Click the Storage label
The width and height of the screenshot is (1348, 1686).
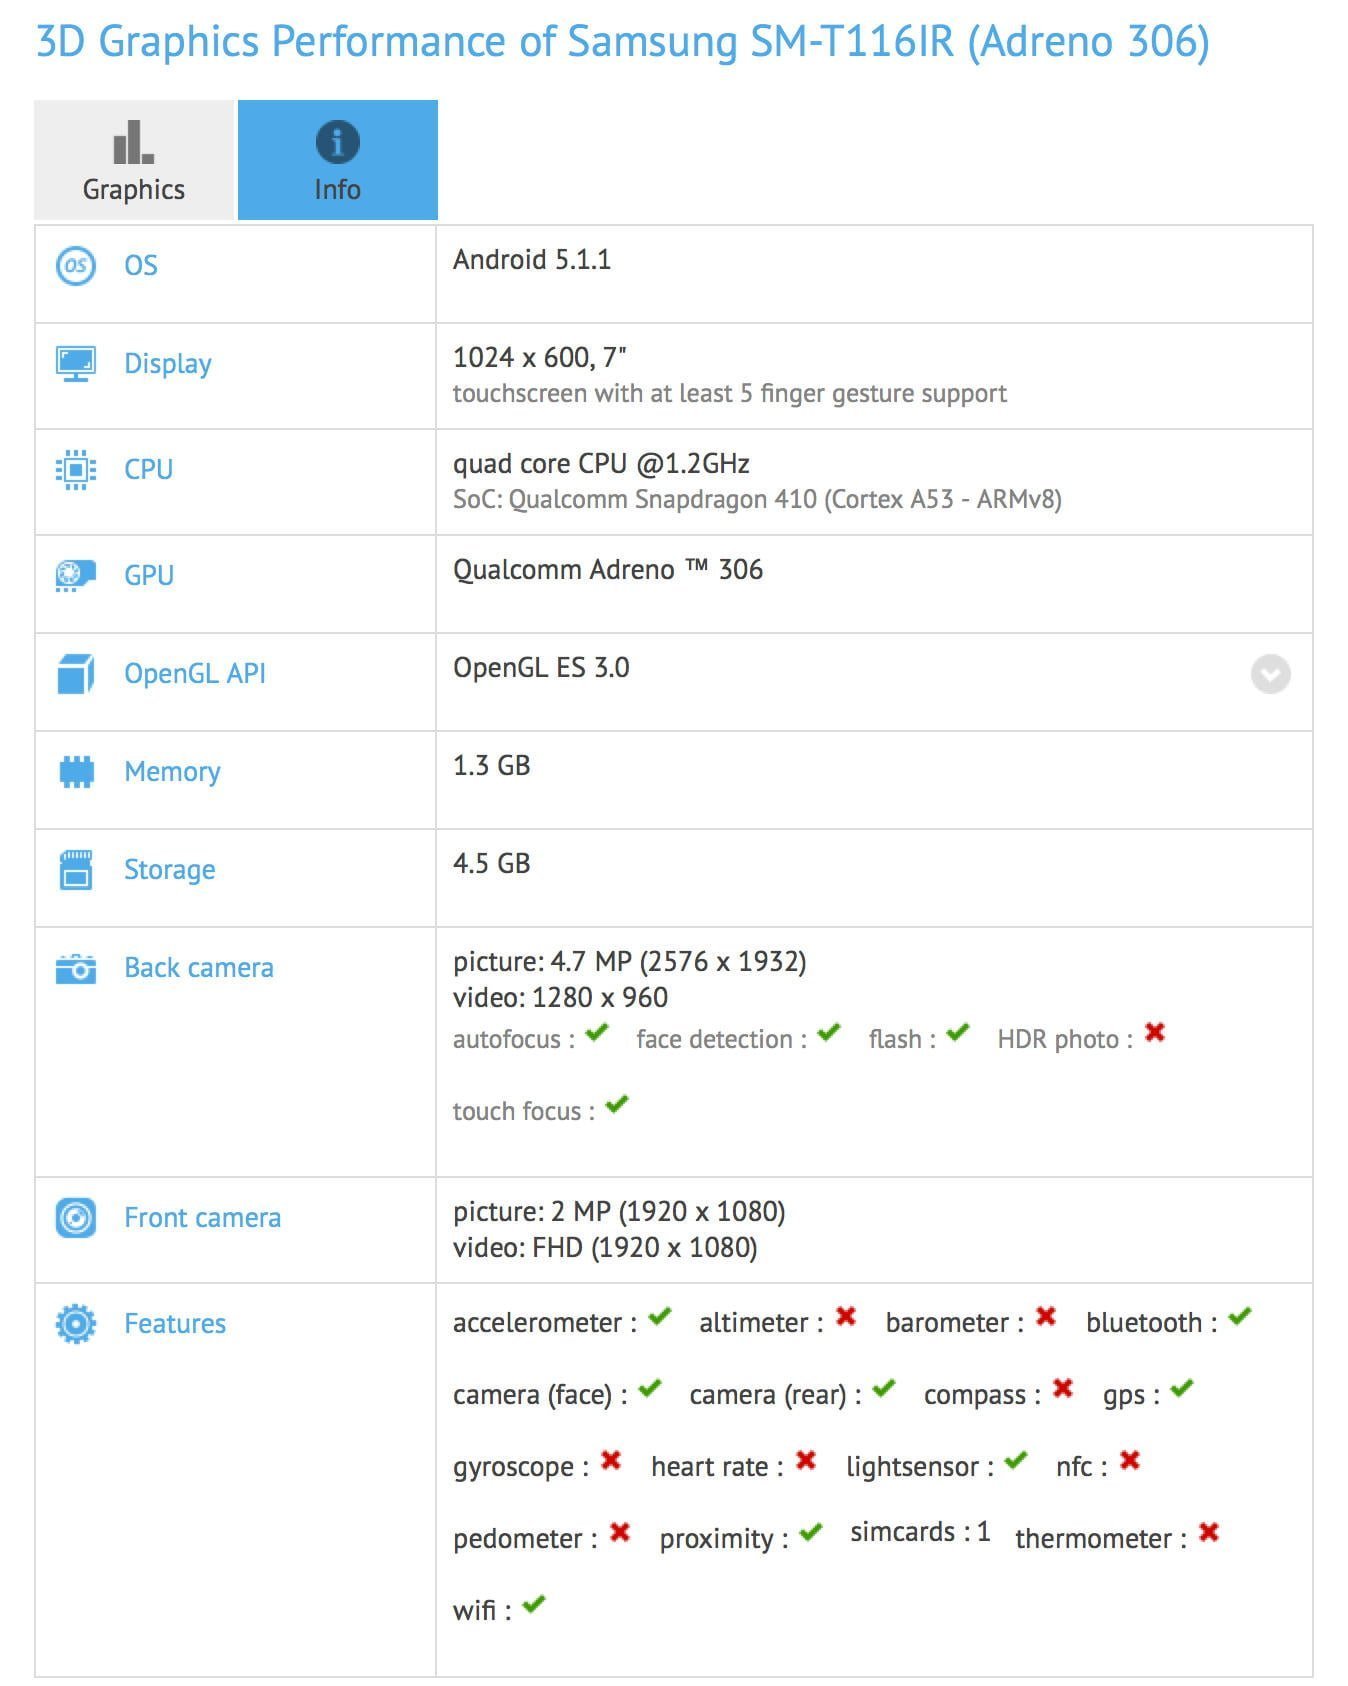(170, 870)
